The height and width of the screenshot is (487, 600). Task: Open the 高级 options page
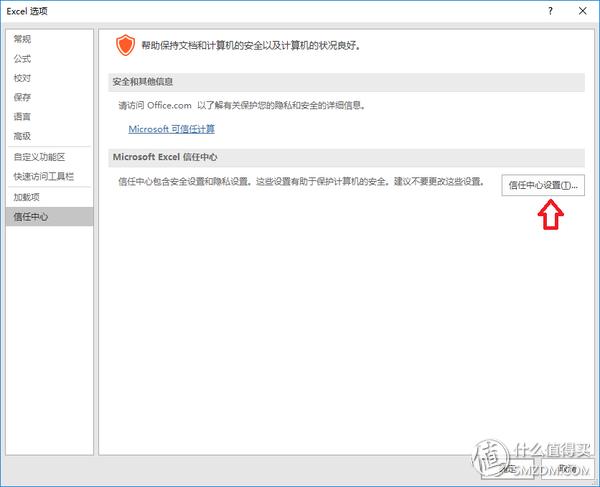[x=49, y=136]
